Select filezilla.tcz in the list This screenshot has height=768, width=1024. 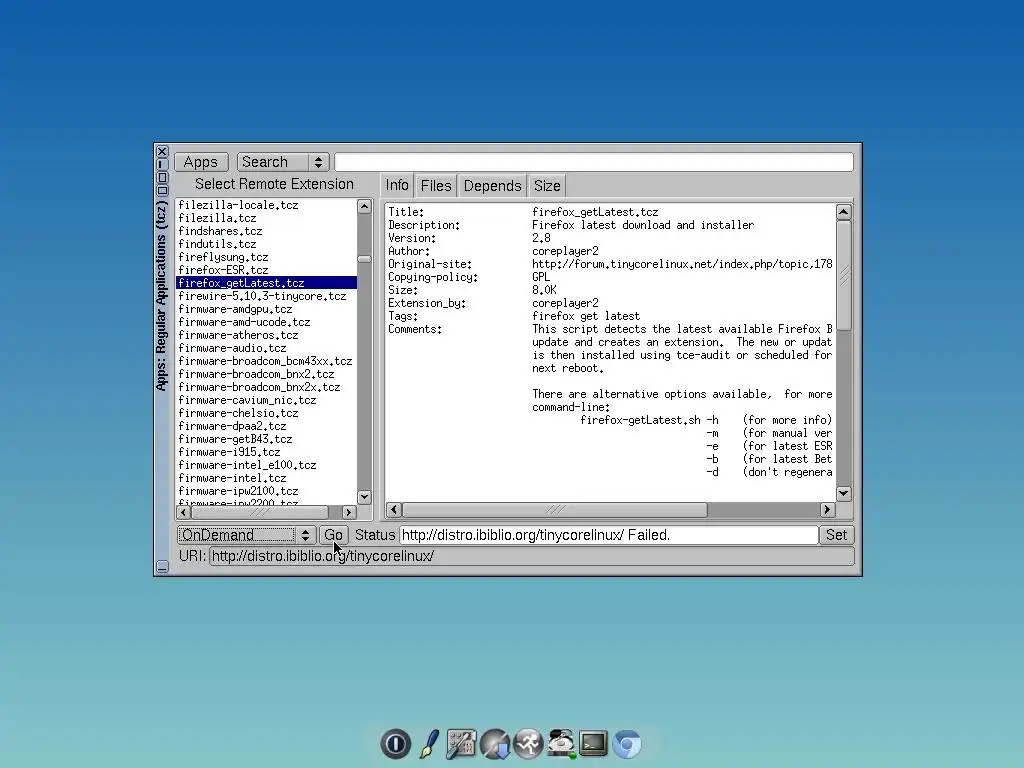pyautogui.click(x=266, y=218)
